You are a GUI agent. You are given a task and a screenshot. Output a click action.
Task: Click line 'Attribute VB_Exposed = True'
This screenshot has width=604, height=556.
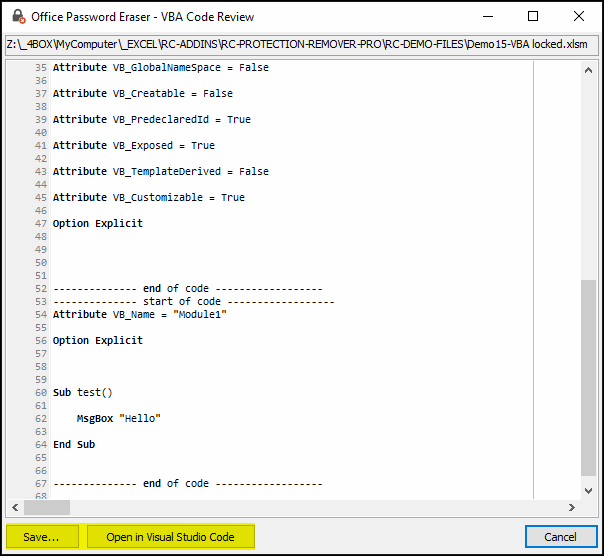(x=134, y=146)
